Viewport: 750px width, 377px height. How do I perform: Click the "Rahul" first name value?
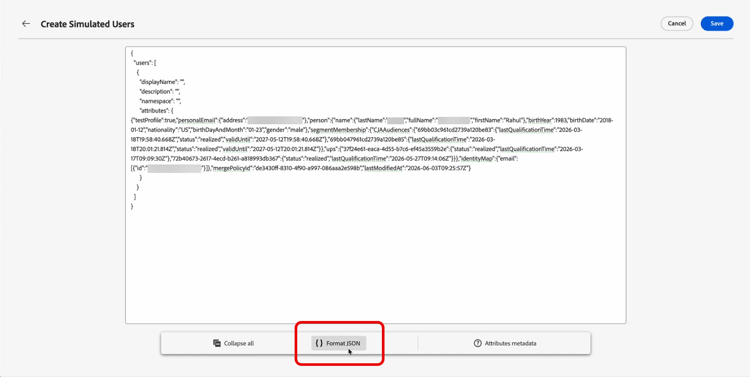[x=515, y=120]
